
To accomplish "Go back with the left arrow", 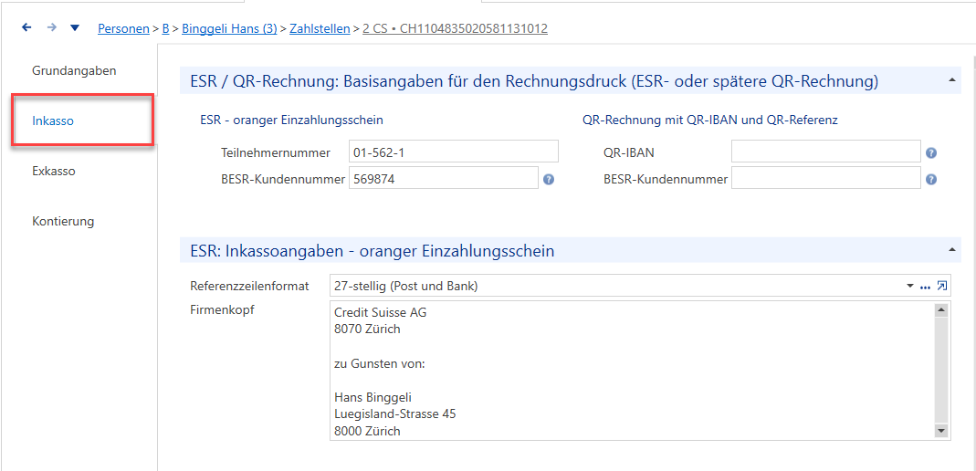I will [26, 27].
